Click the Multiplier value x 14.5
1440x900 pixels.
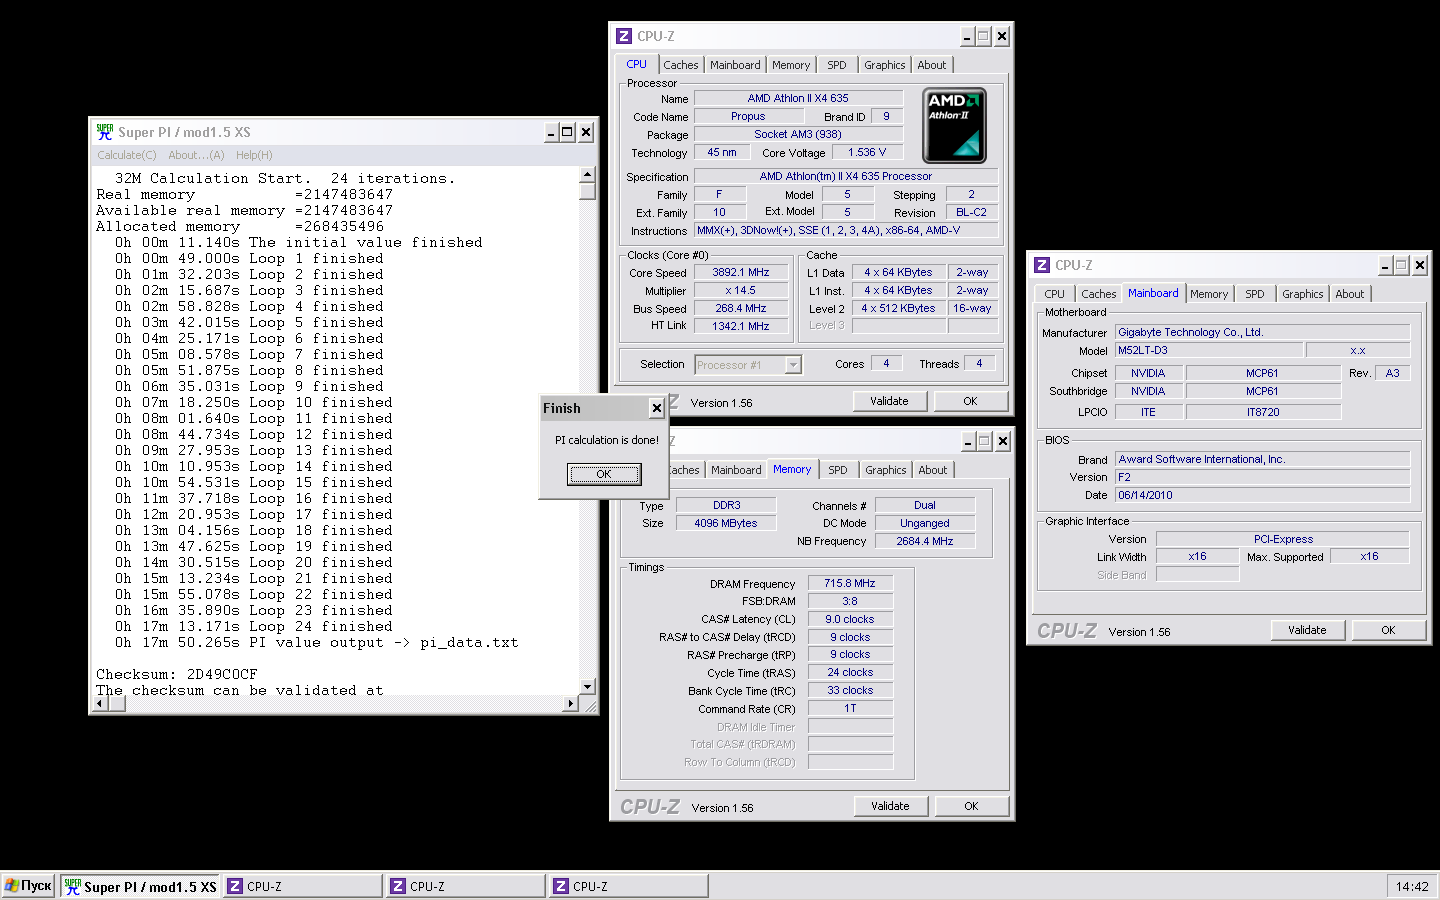[x=741, y=290]
